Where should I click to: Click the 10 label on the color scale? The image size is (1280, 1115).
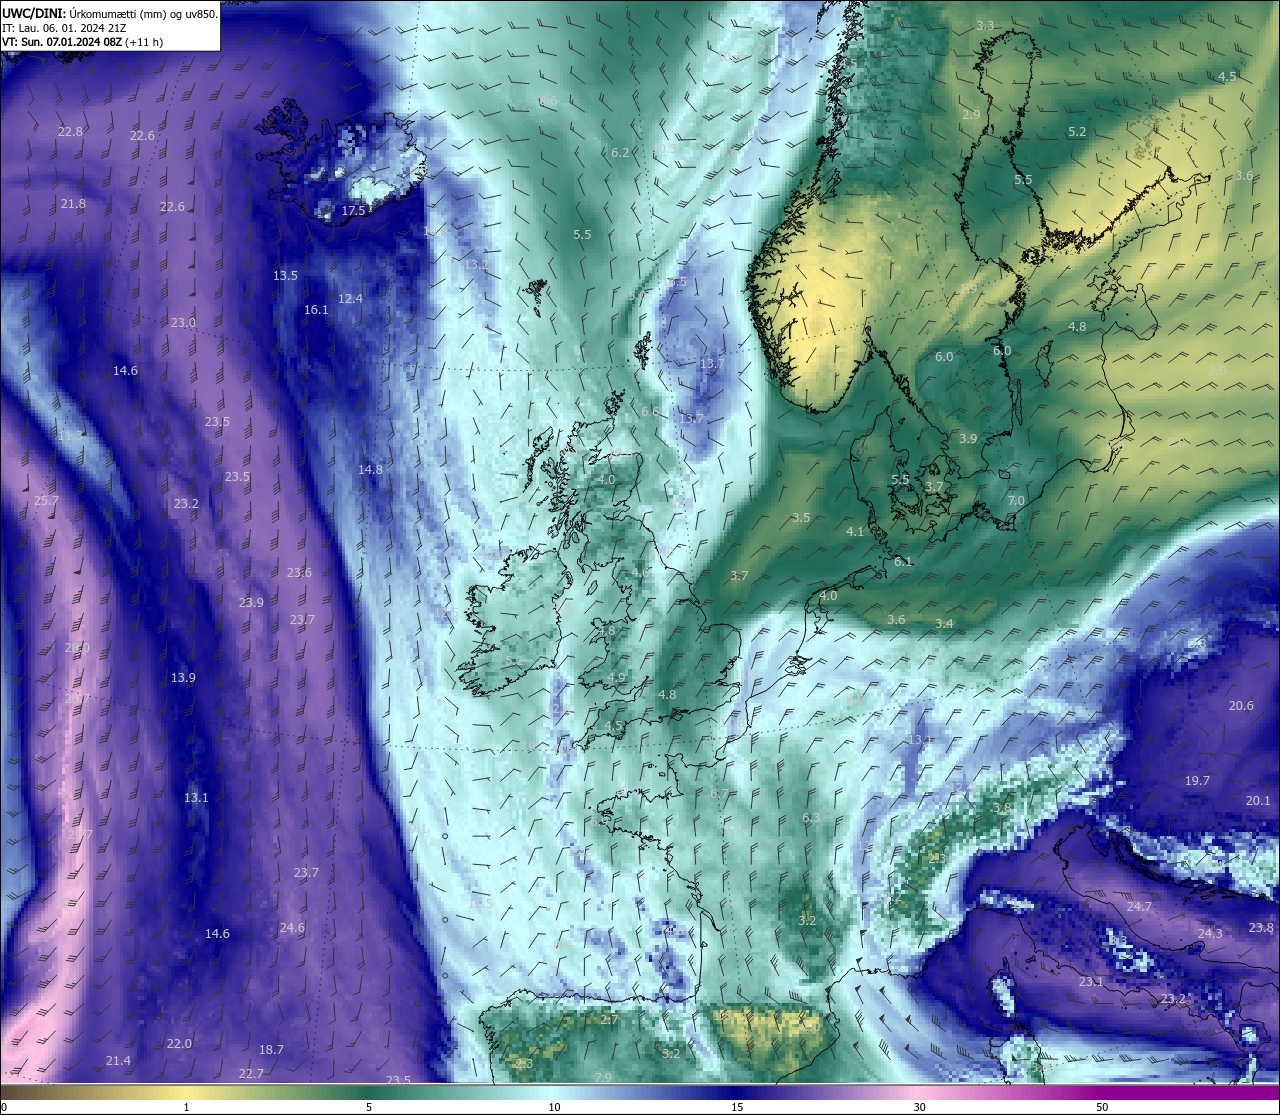[553, 1107]
